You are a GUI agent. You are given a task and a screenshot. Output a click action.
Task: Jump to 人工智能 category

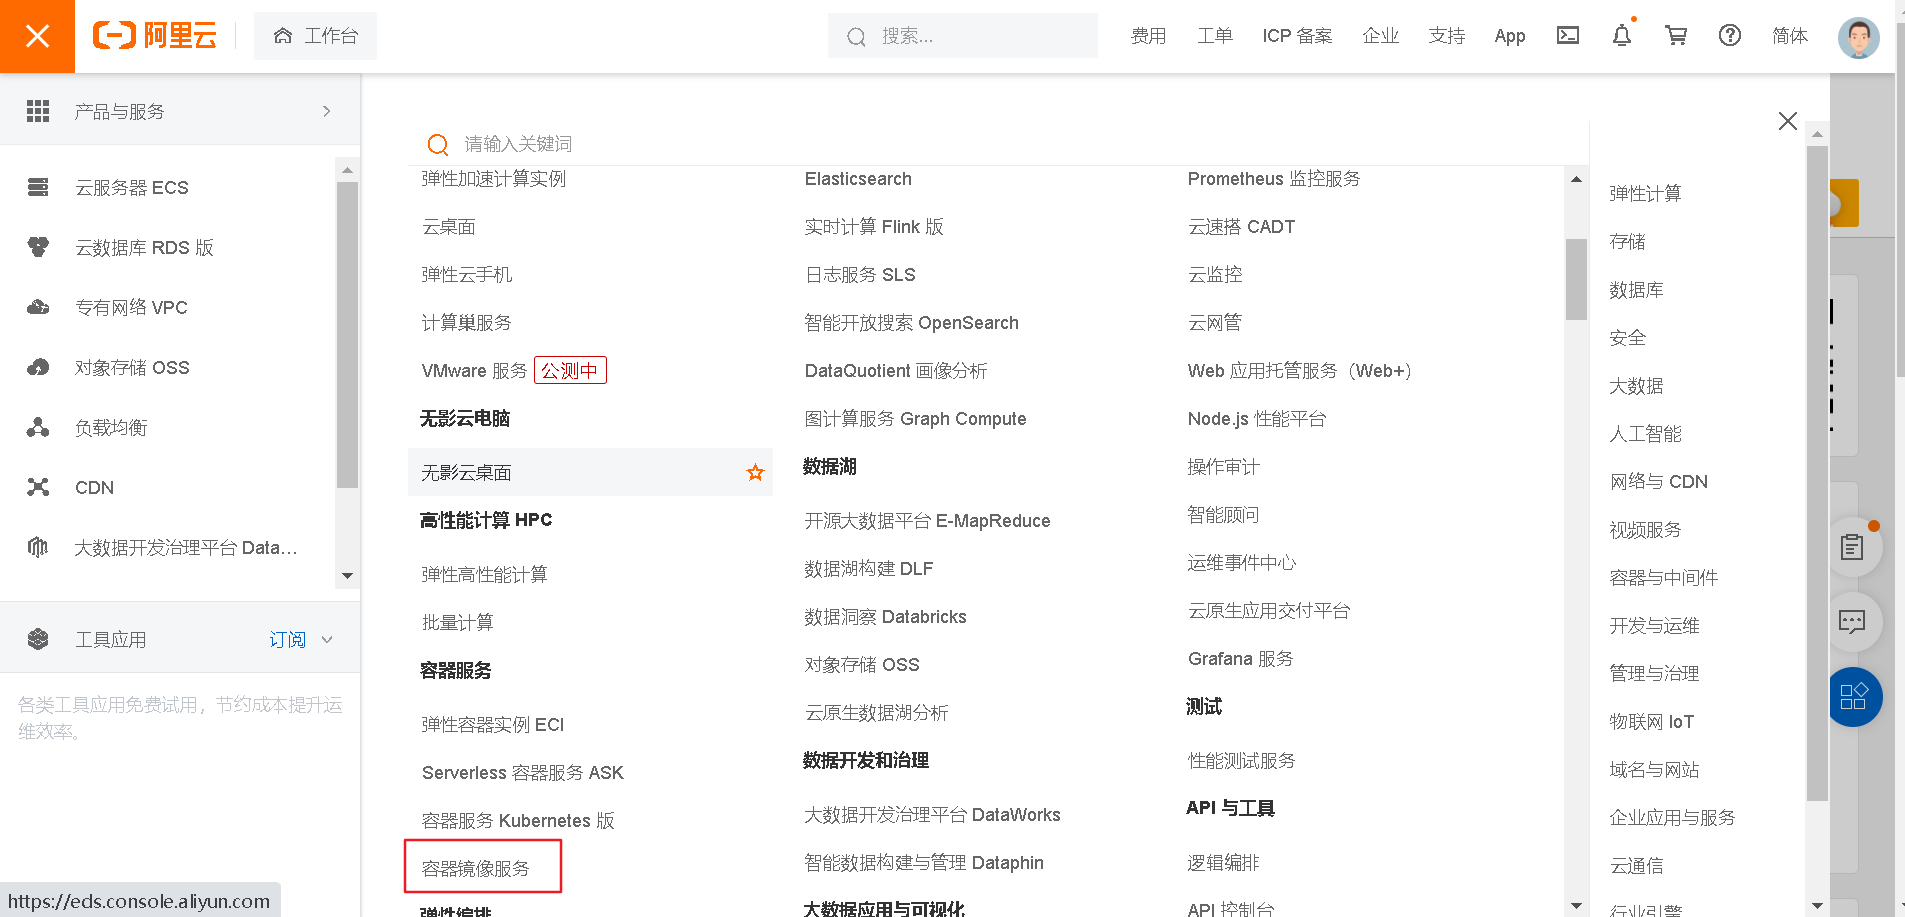point(1645,433)
